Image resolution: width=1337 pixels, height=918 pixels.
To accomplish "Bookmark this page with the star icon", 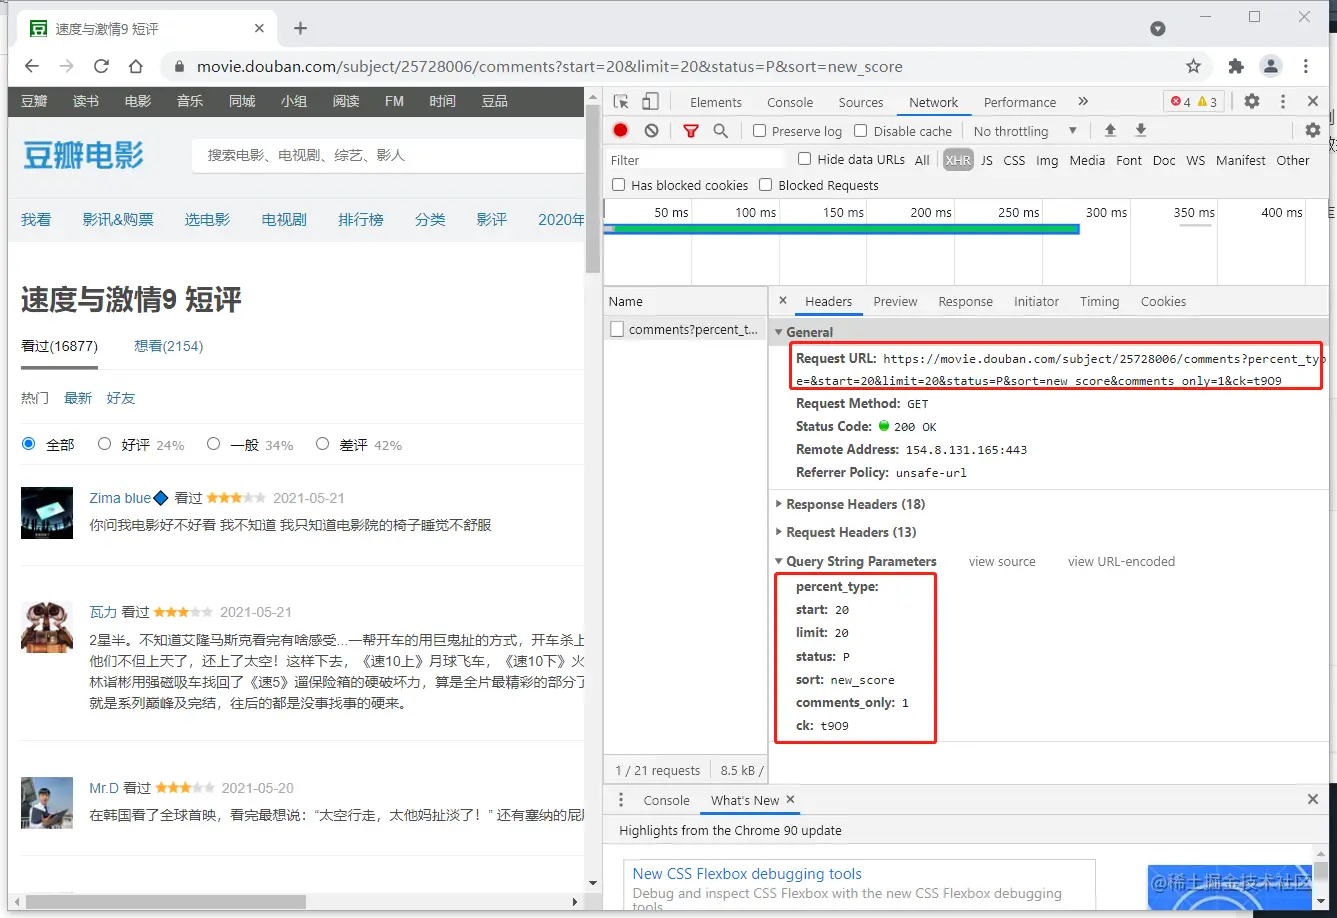I will click(x=1193, y=66).
